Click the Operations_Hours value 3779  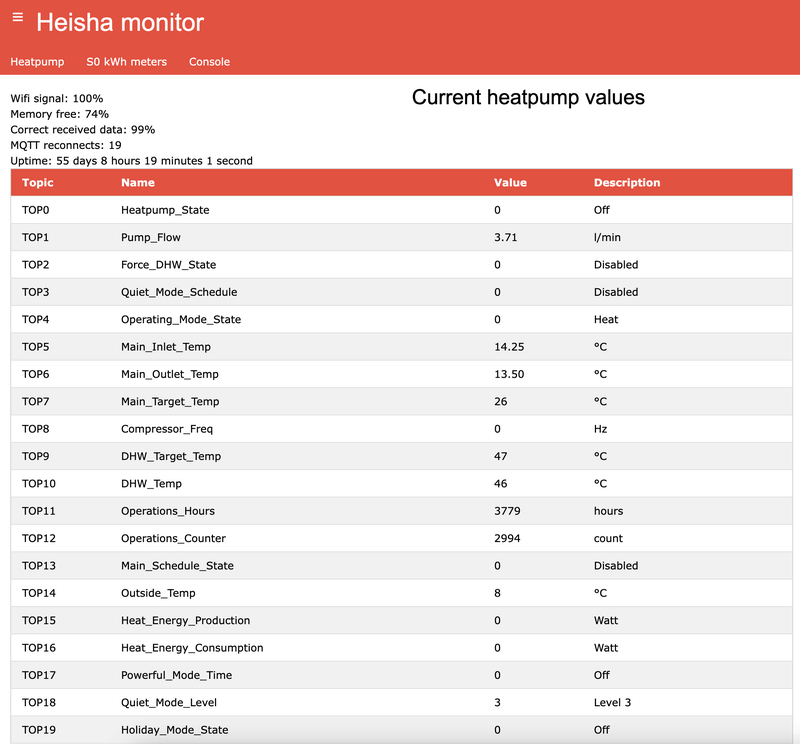[508, 511]
